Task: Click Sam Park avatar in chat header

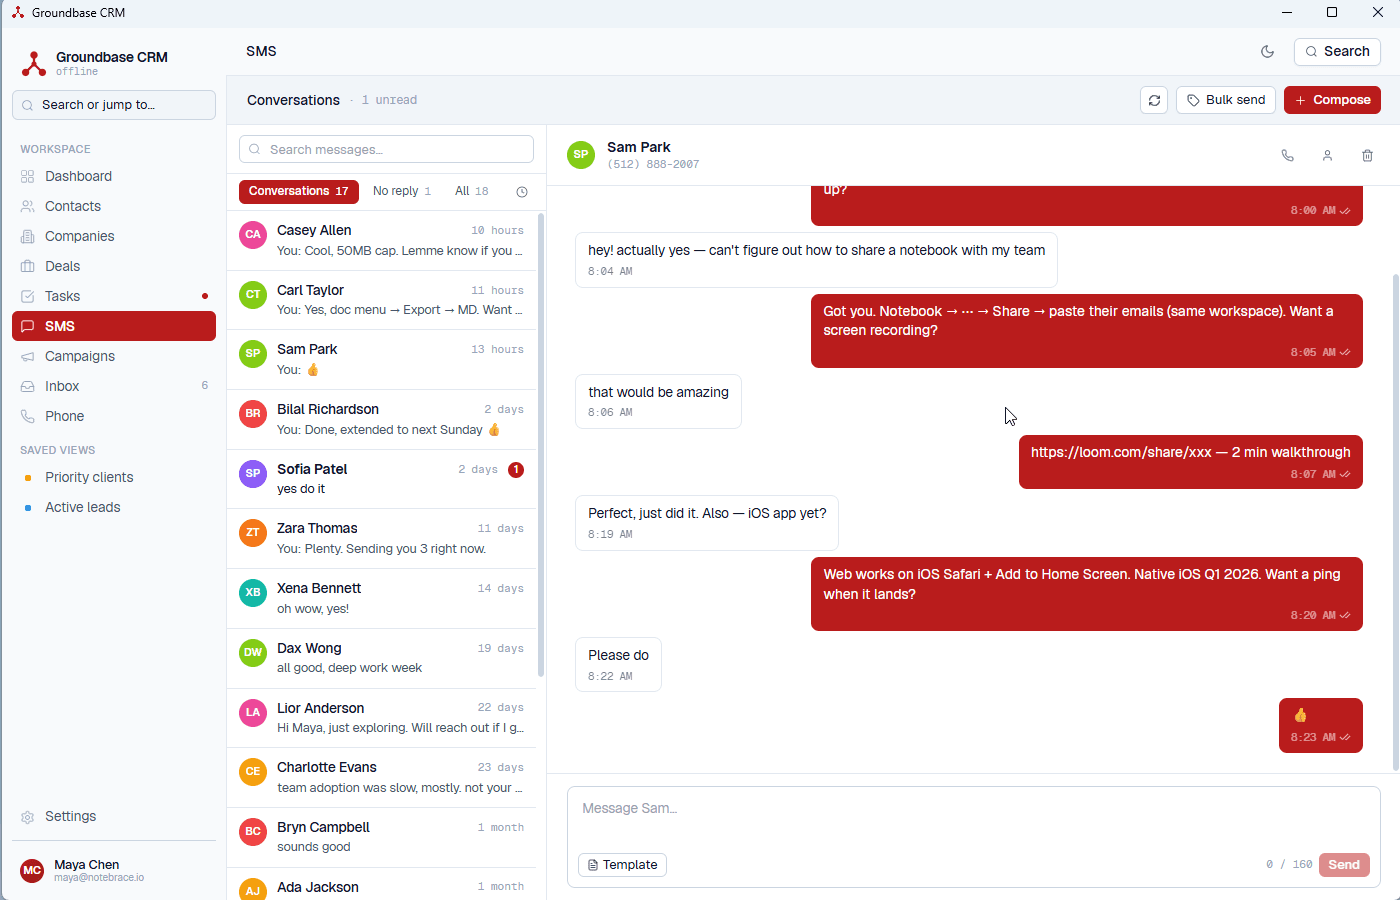Action: point(581,155)
